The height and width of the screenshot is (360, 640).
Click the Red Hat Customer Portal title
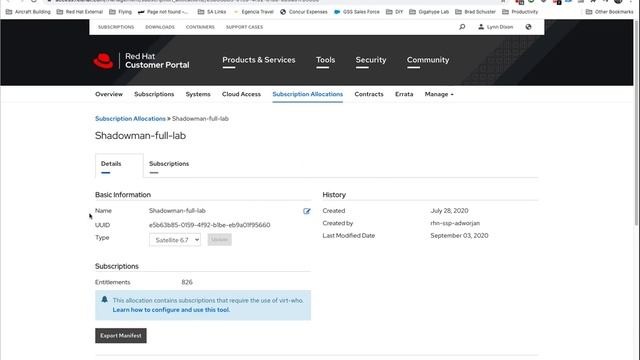157,61
